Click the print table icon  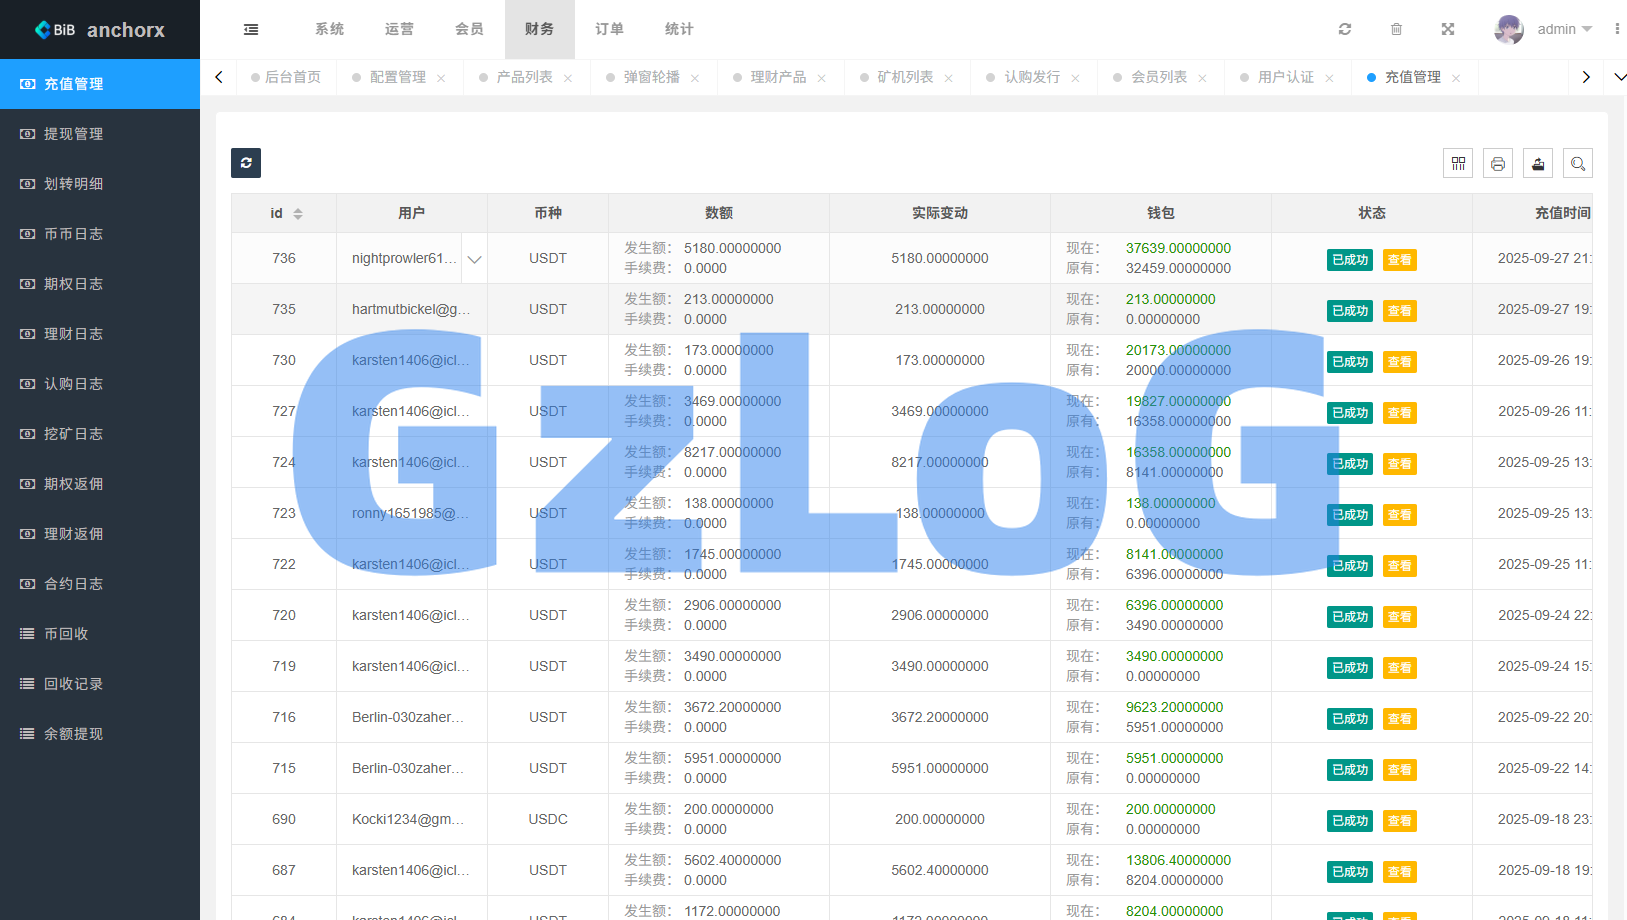tap(1498, 163)
